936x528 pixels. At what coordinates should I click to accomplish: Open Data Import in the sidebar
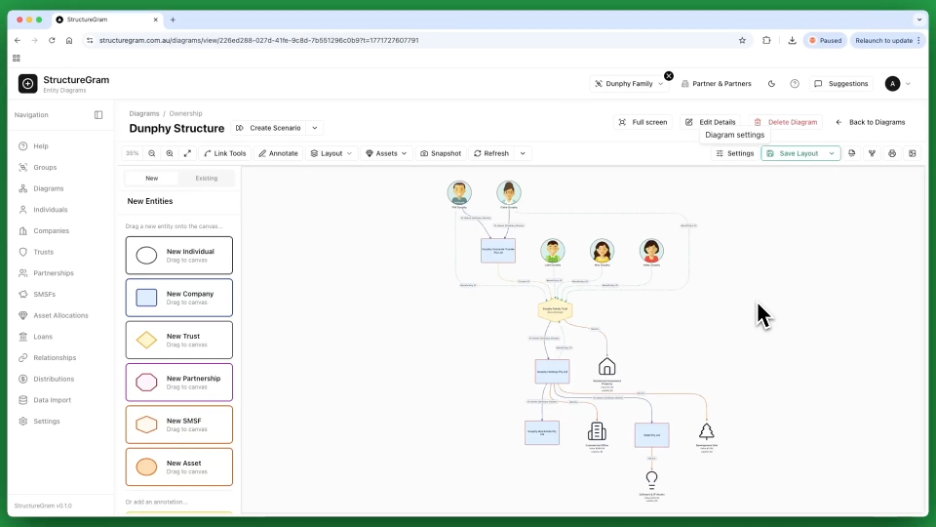(52, 400)
